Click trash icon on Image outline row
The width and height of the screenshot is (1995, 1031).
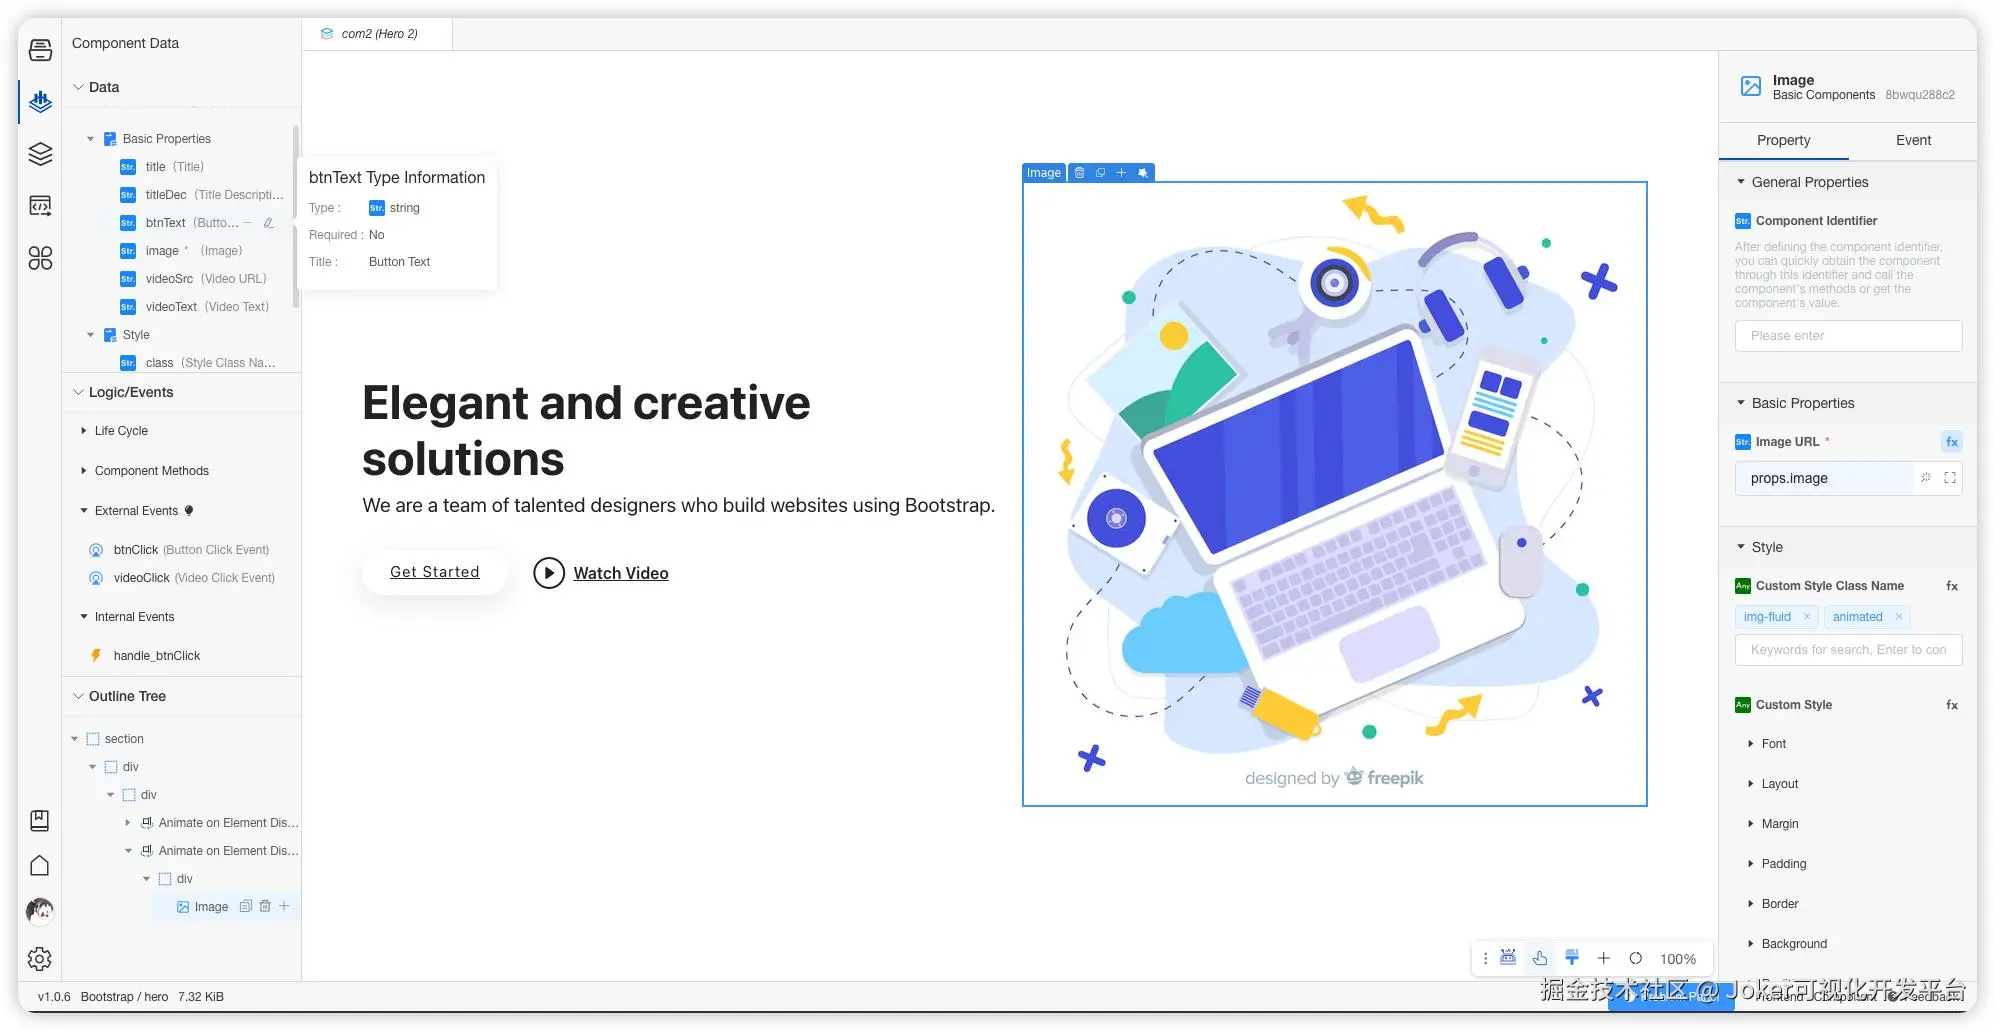[x=265, y=906]
